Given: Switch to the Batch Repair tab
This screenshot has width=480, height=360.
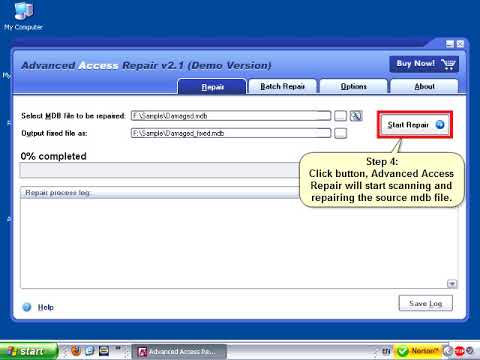Looking at the screenshot, I should click(282, 86).
